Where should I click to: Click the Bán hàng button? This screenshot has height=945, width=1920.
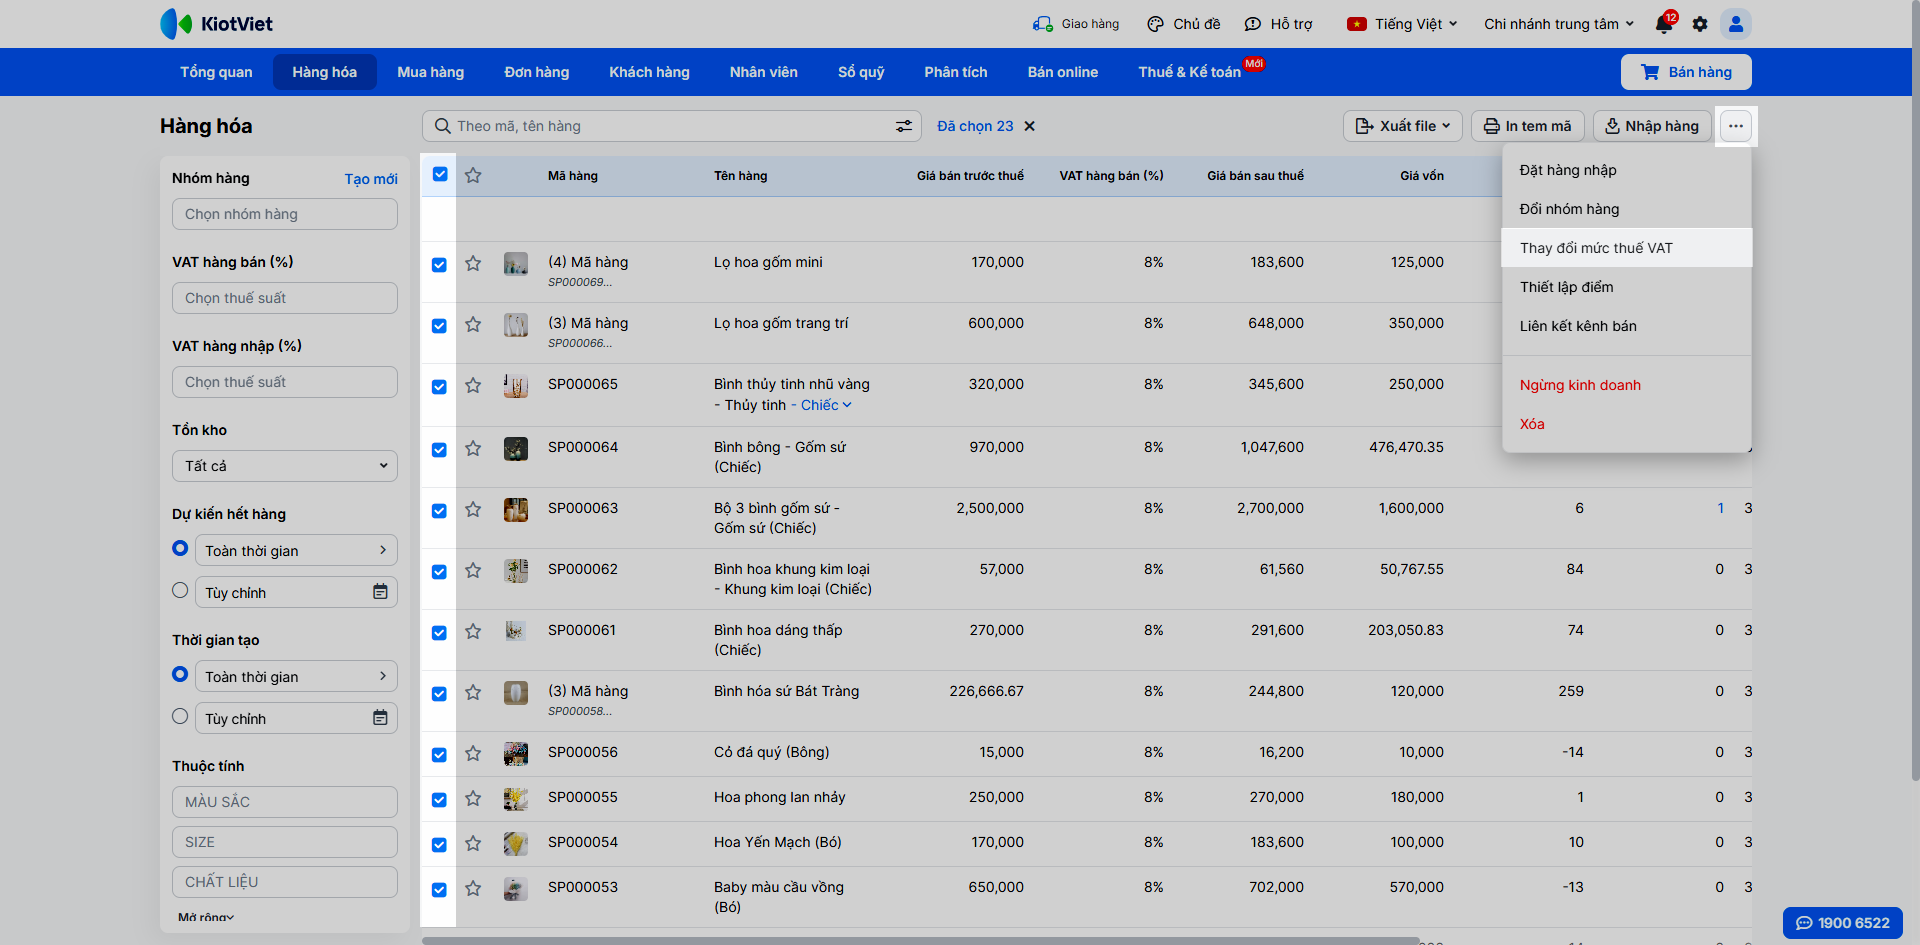tap(1686, 72)
